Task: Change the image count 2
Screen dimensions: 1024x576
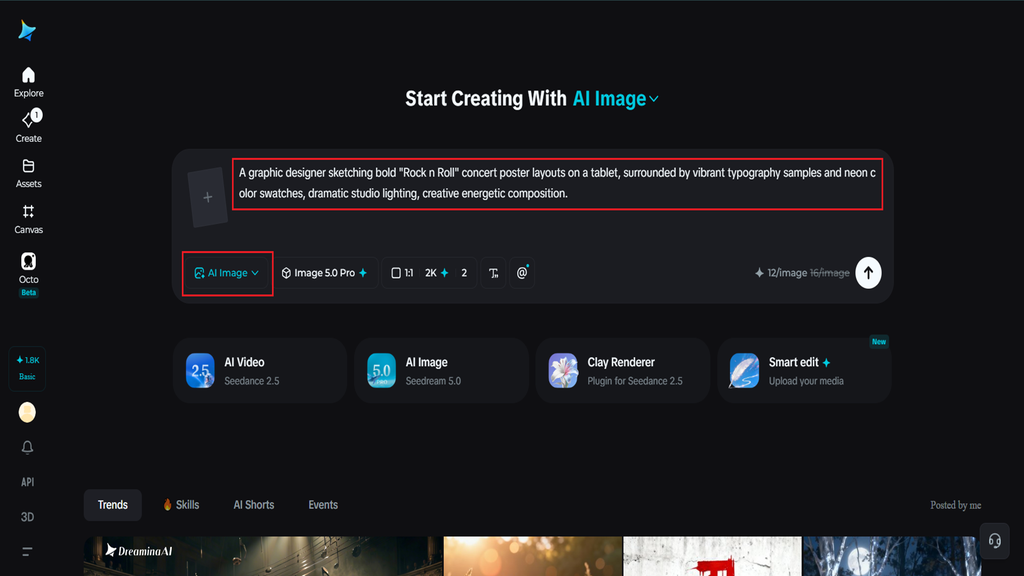Action: pyautogui.click(x=464, y=273)
